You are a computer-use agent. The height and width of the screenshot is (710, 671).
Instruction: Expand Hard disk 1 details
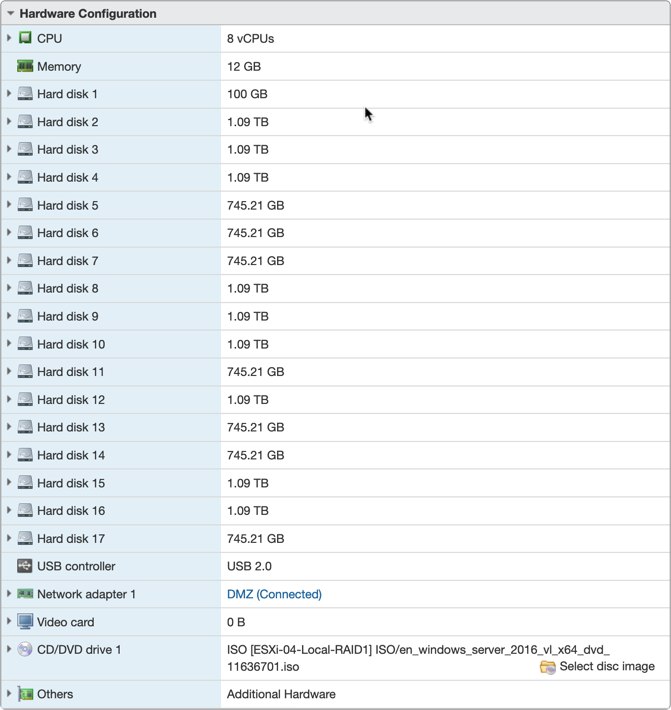click(9, 94)
